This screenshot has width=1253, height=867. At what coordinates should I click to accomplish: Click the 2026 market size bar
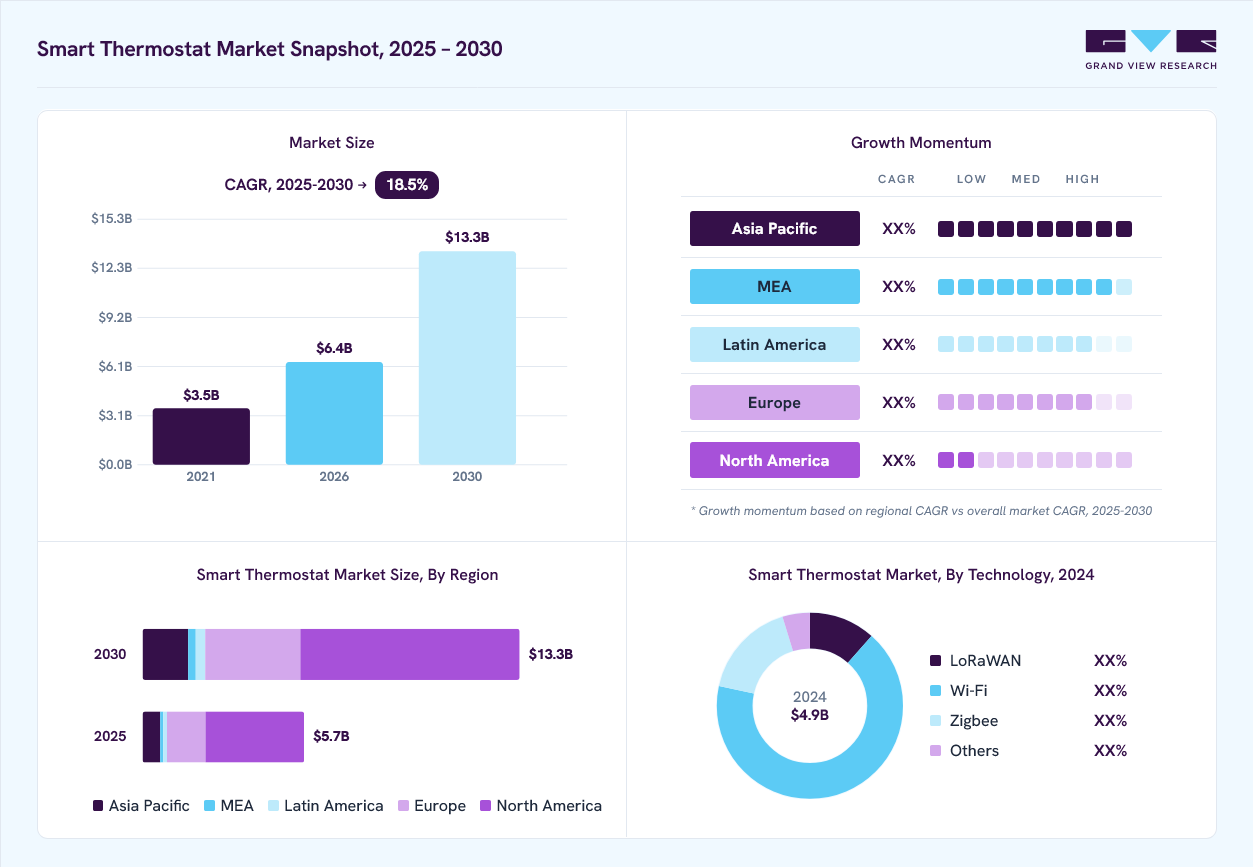coord(334,413)
